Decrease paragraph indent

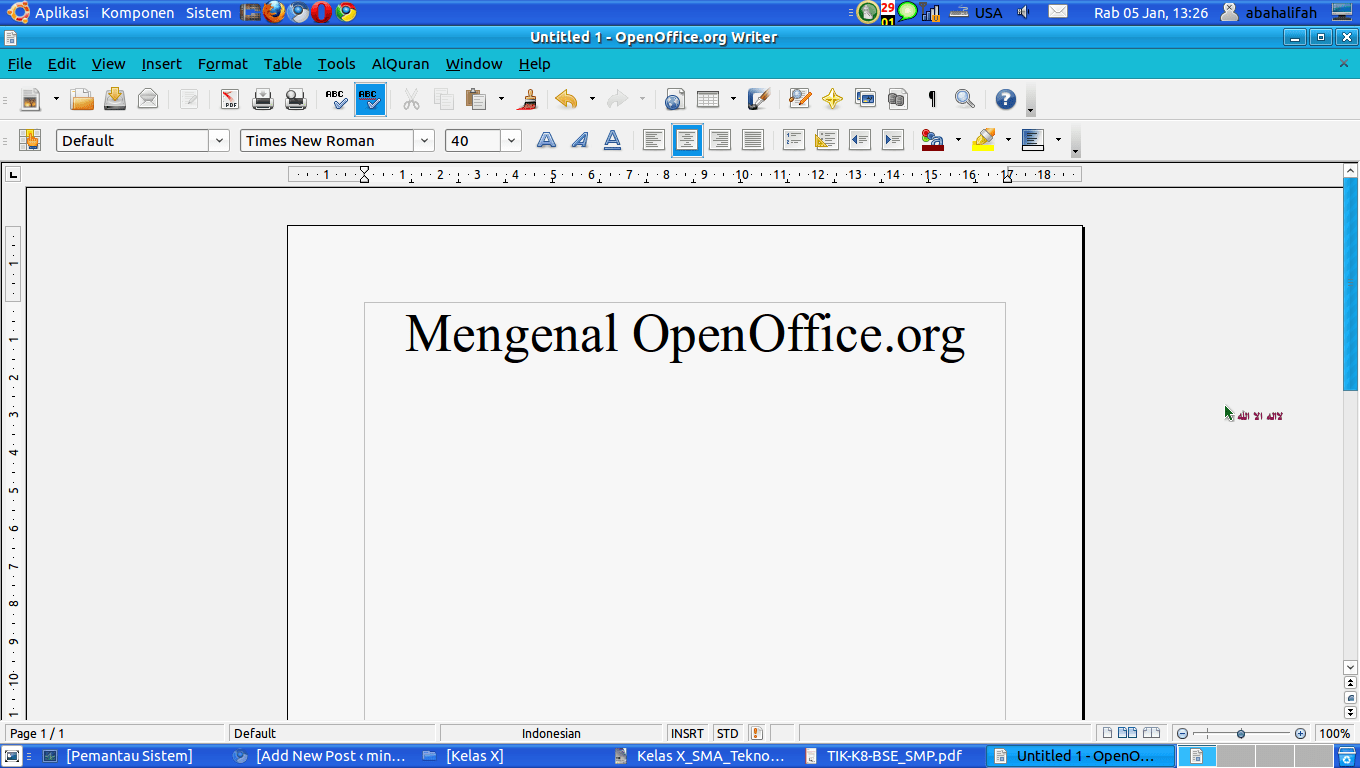point(860,141)
